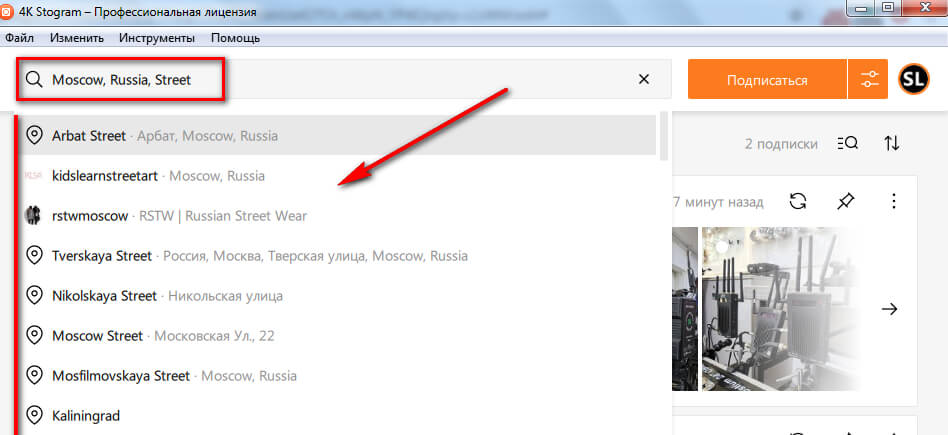Select Nikolskaya Street suggestion

(x=339, y=295)
